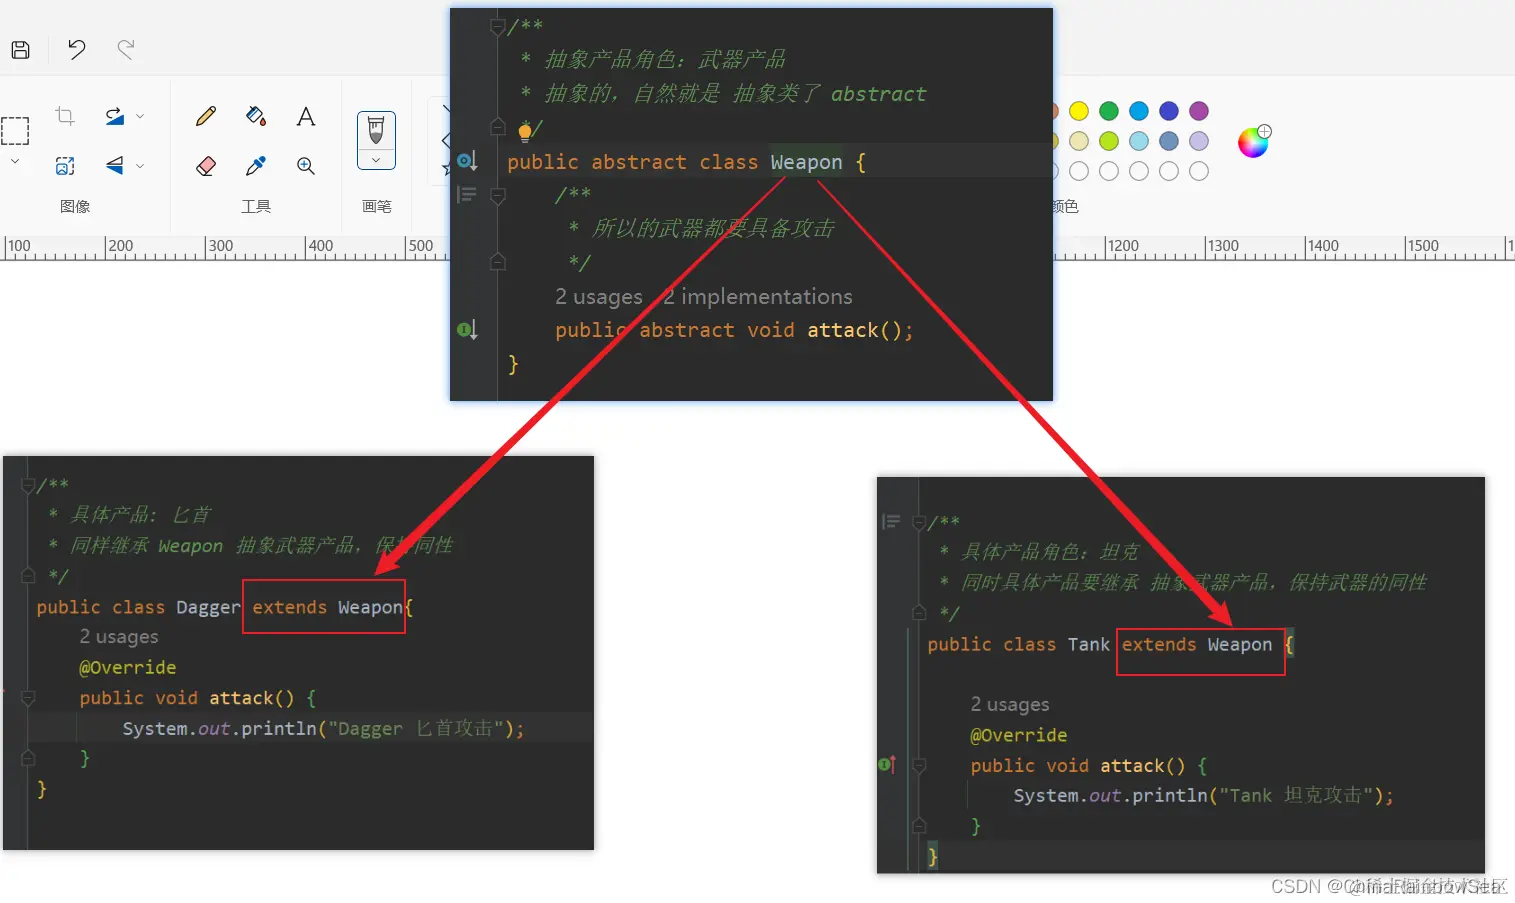Click the '图像' group label
This screenshot has width=1515, height=903.
(75, 206)
